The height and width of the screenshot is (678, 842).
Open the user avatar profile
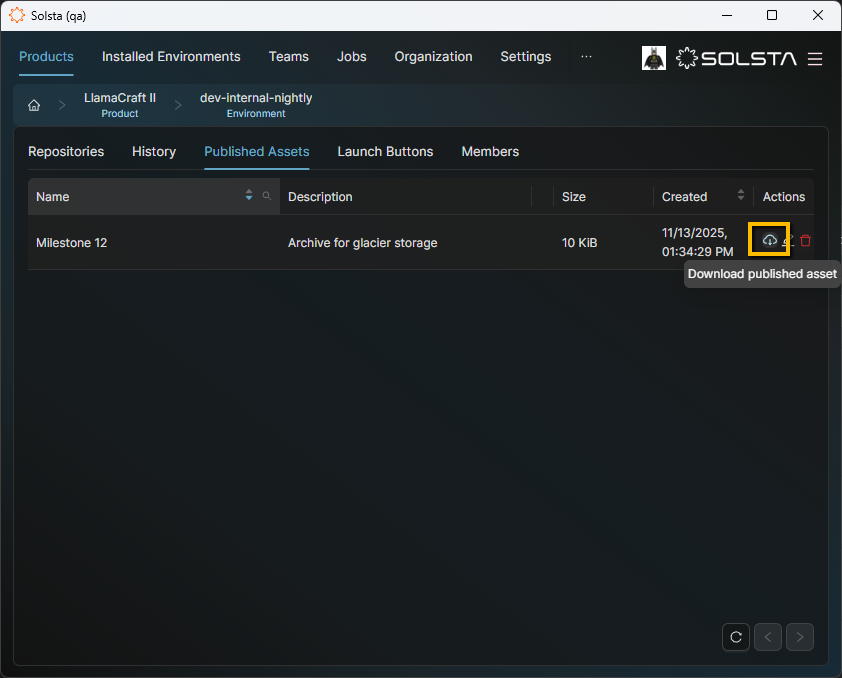(654, 58)
